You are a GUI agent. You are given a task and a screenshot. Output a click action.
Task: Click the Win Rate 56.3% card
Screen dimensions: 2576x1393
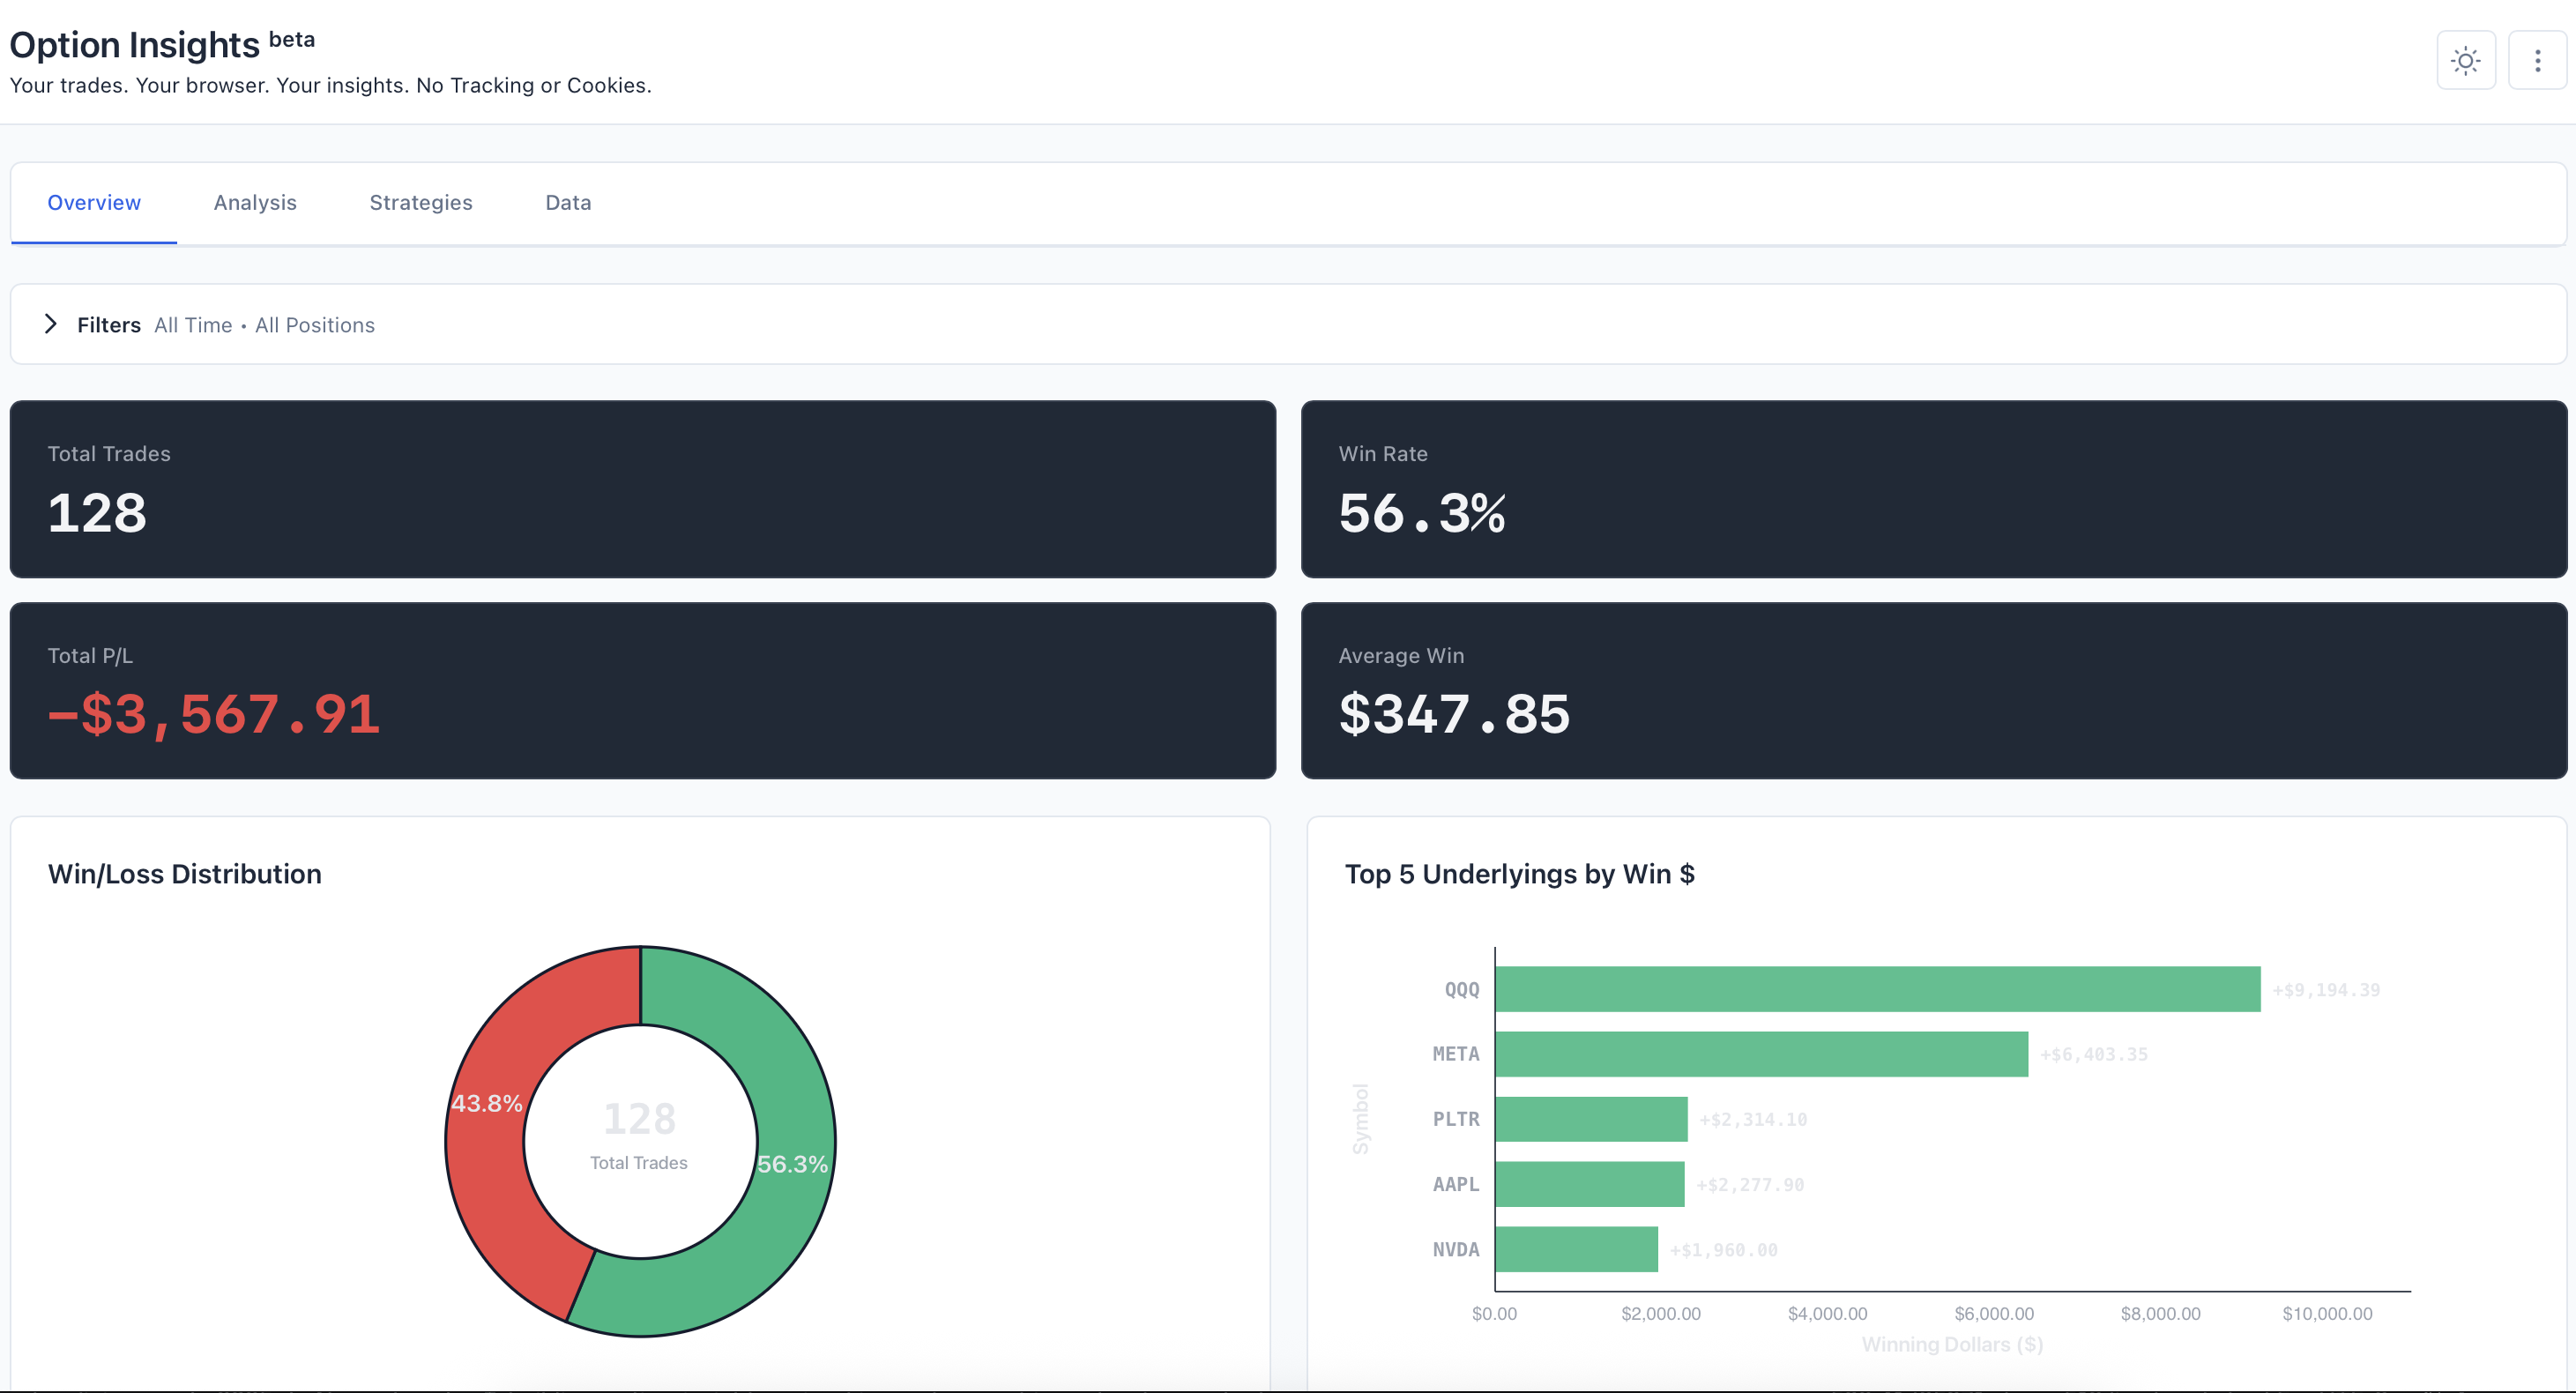(x=1933, y=489)
